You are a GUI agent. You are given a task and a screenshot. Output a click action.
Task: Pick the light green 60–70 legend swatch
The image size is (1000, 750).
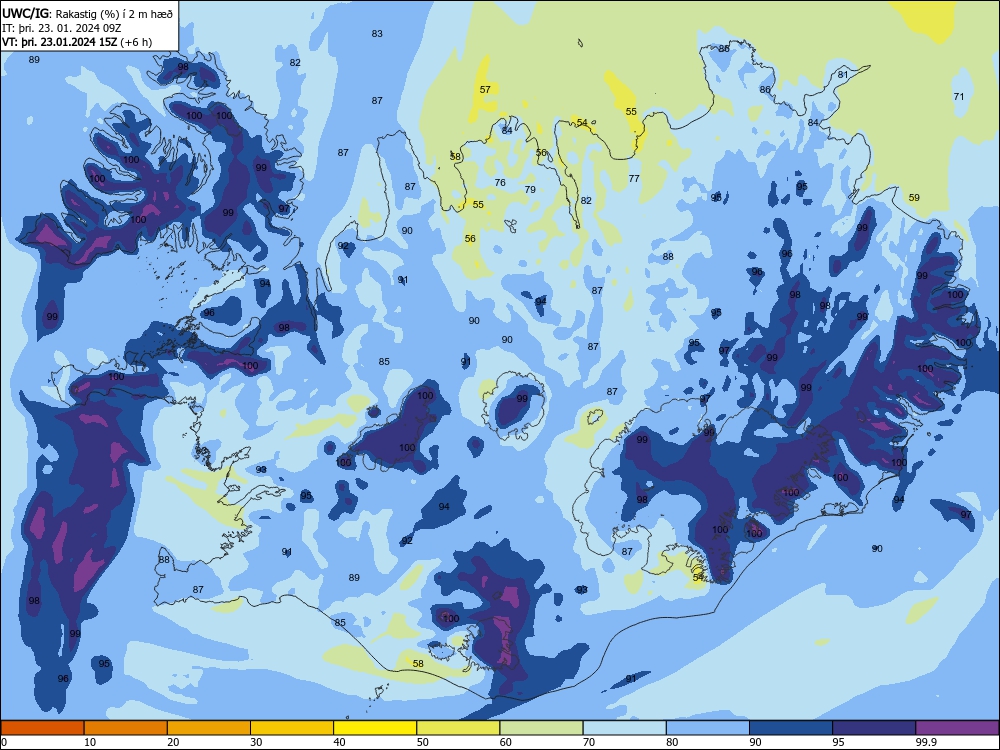[x=541, y=728]
